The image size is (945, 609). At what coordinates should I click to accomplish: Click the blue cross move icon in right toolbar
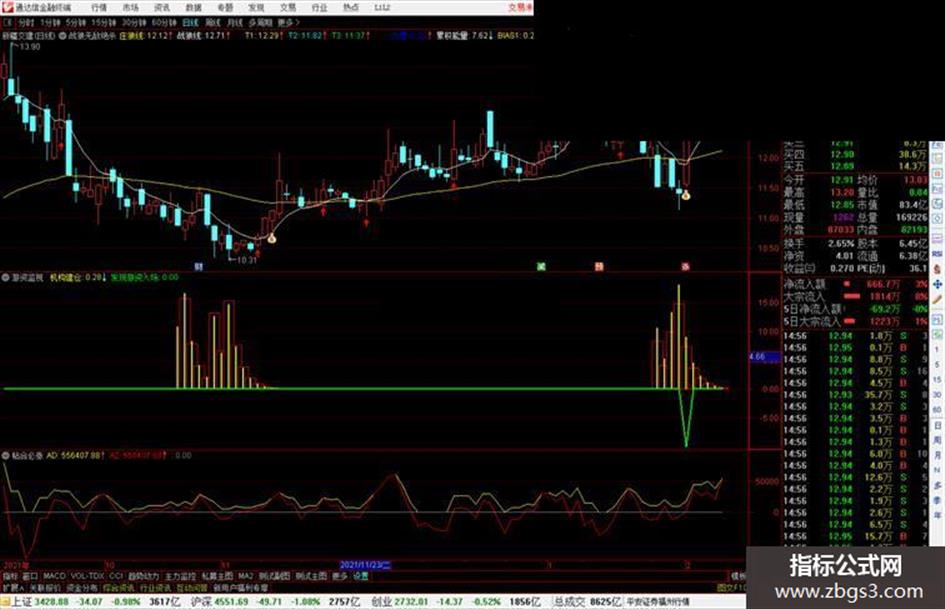(x=937, y=284)
